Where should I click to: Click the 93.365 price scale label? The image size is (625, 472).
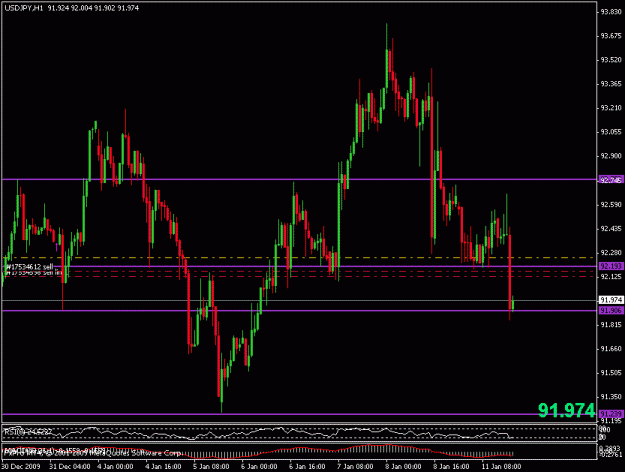point(611,84)
